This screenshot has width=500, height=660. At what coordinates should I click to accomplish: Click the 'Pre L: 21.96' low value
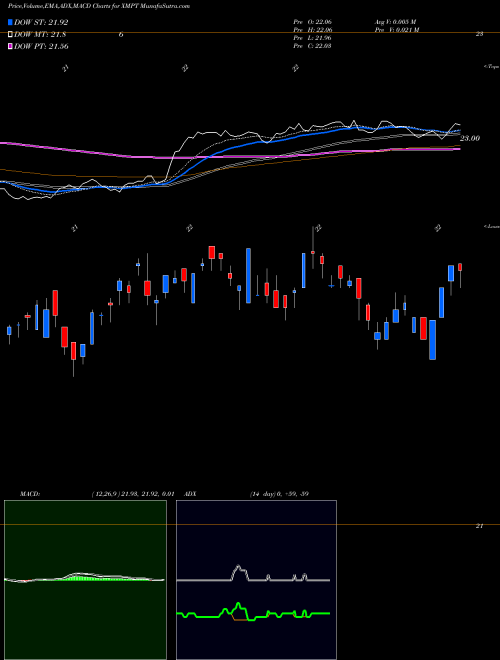click(x=313, y=38)
